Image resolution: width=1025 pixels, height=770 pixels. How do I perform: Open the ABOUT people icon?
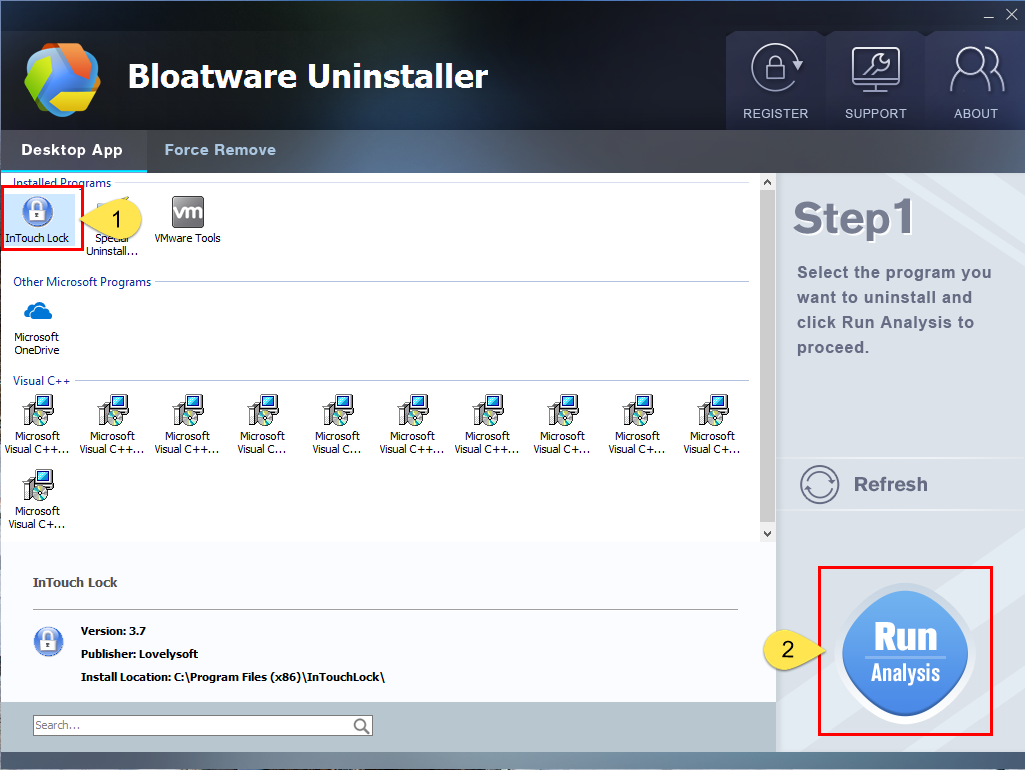tap(976, 69)
